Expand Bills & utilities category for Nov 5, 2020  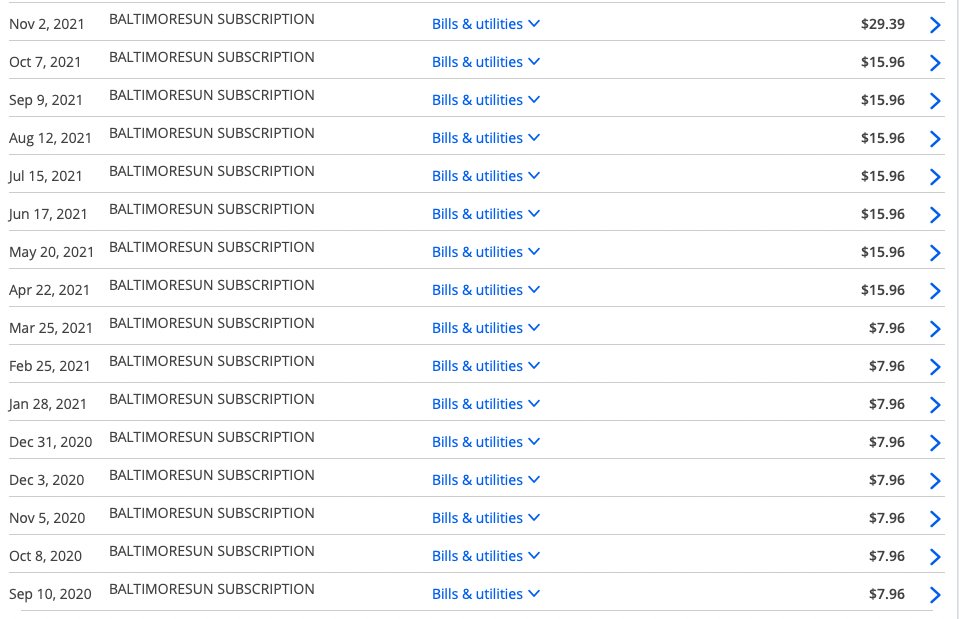coord(486,517)
